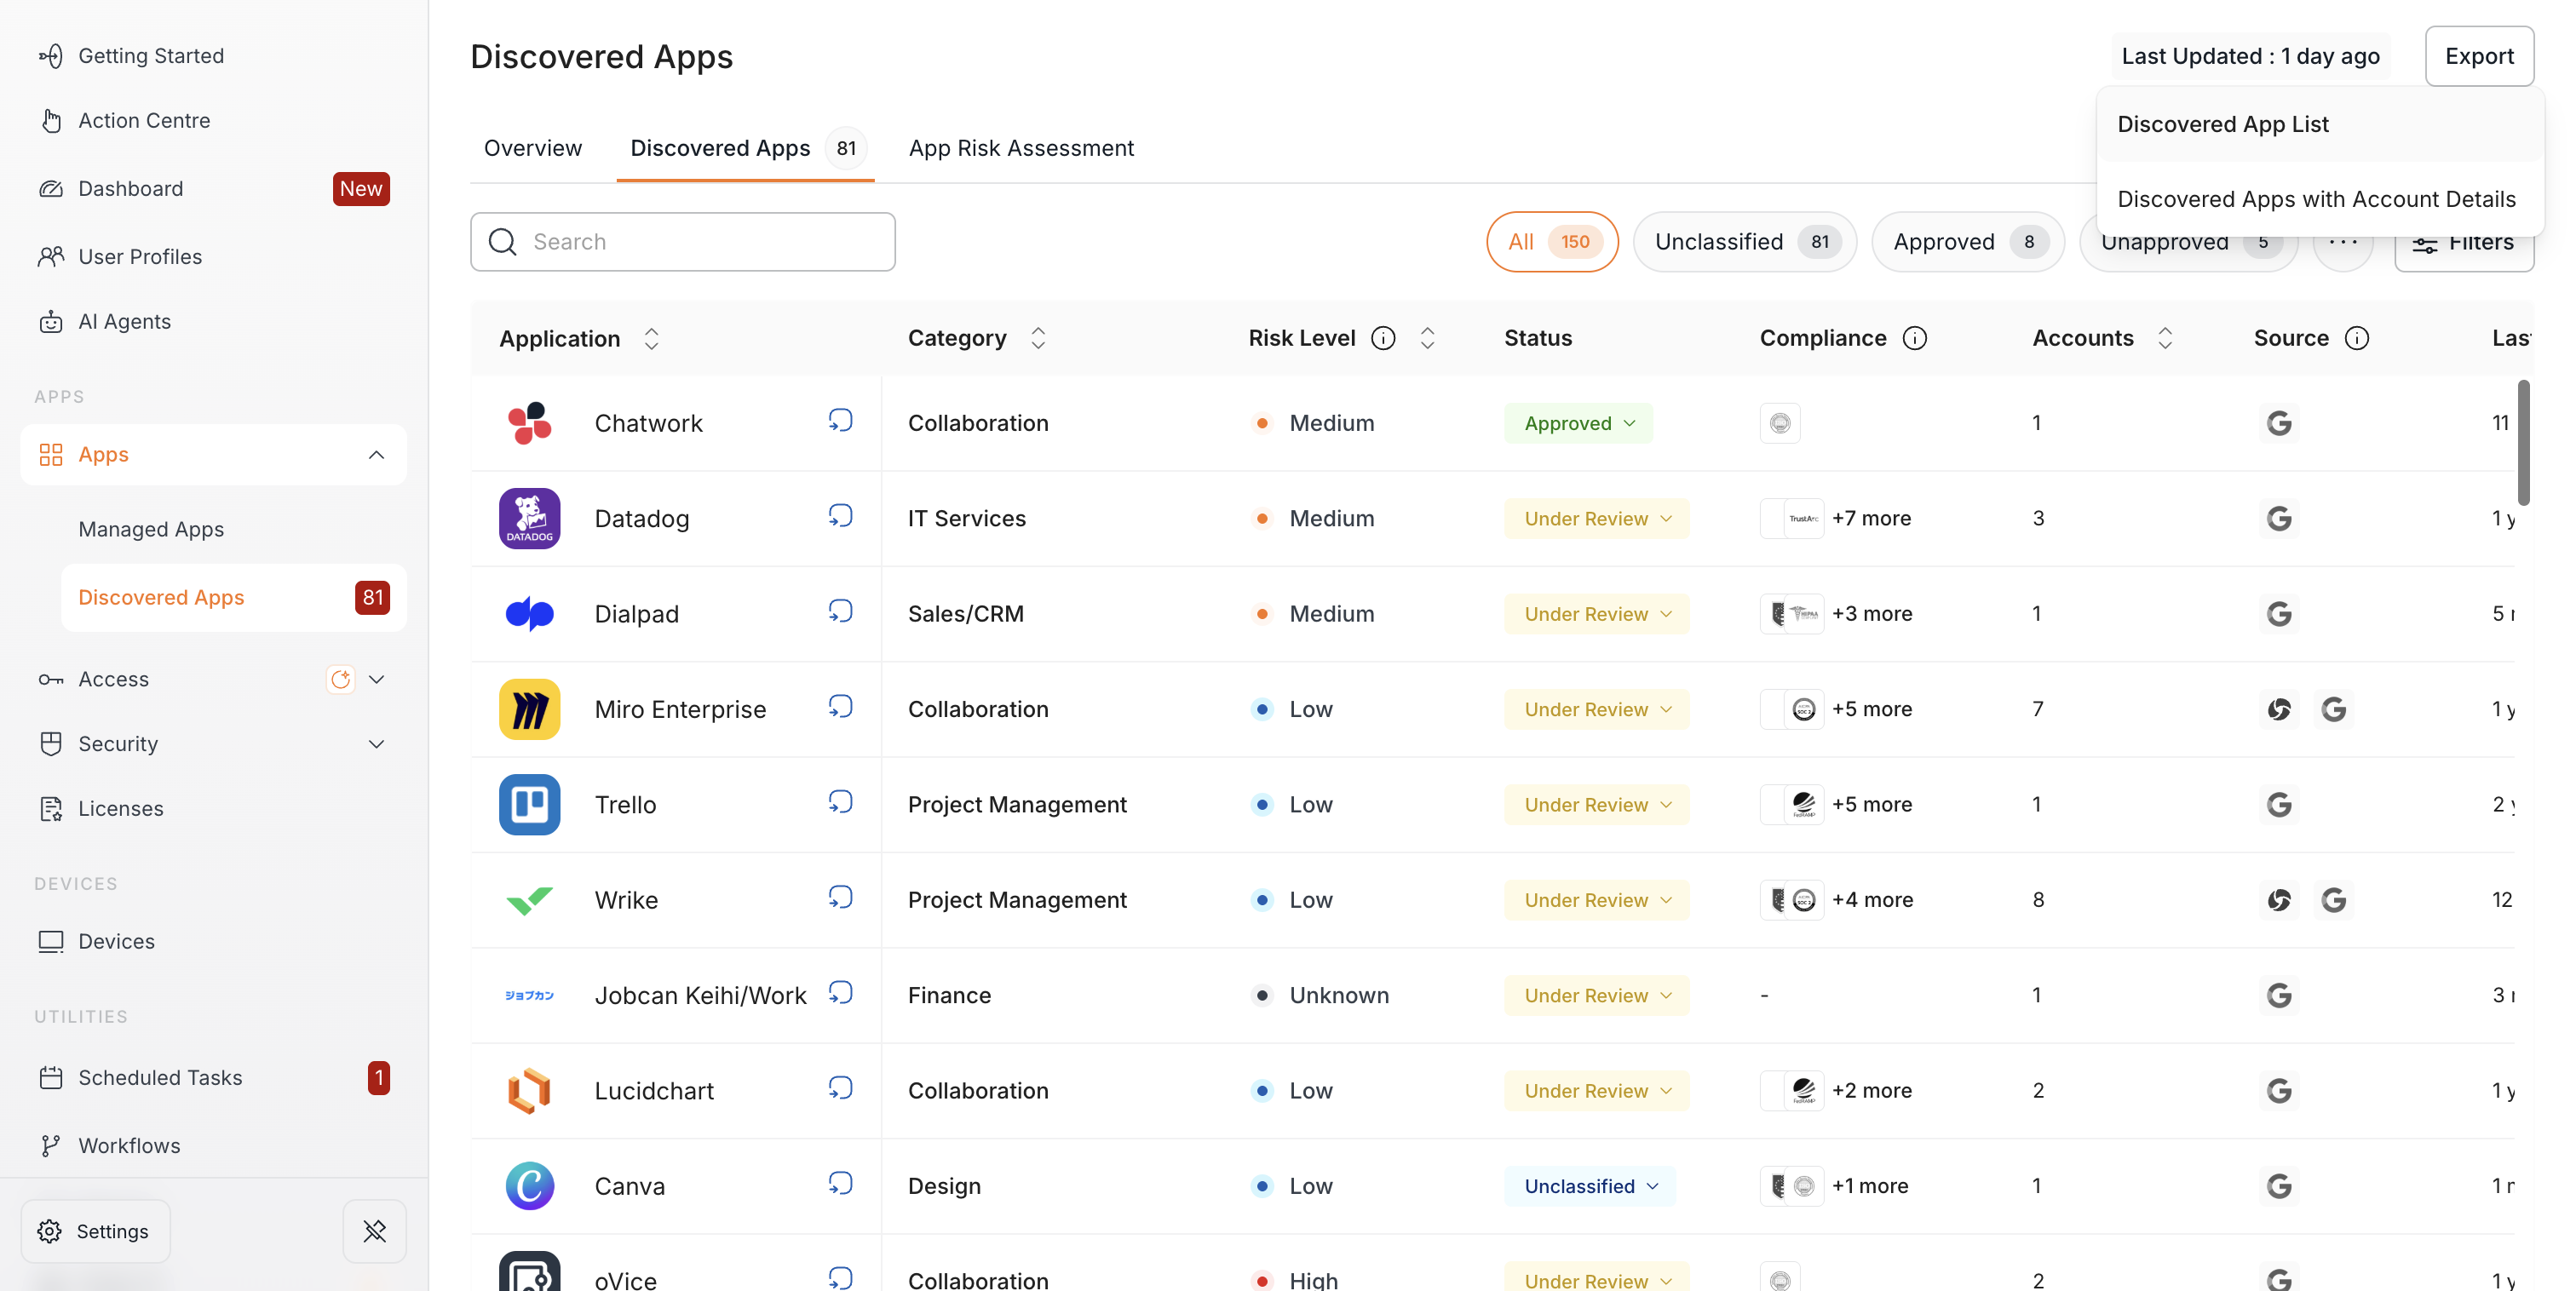The image size is (2576, 1291).
Task: Click the pin icon beside Settings
Action: [x=375, y=1231]
